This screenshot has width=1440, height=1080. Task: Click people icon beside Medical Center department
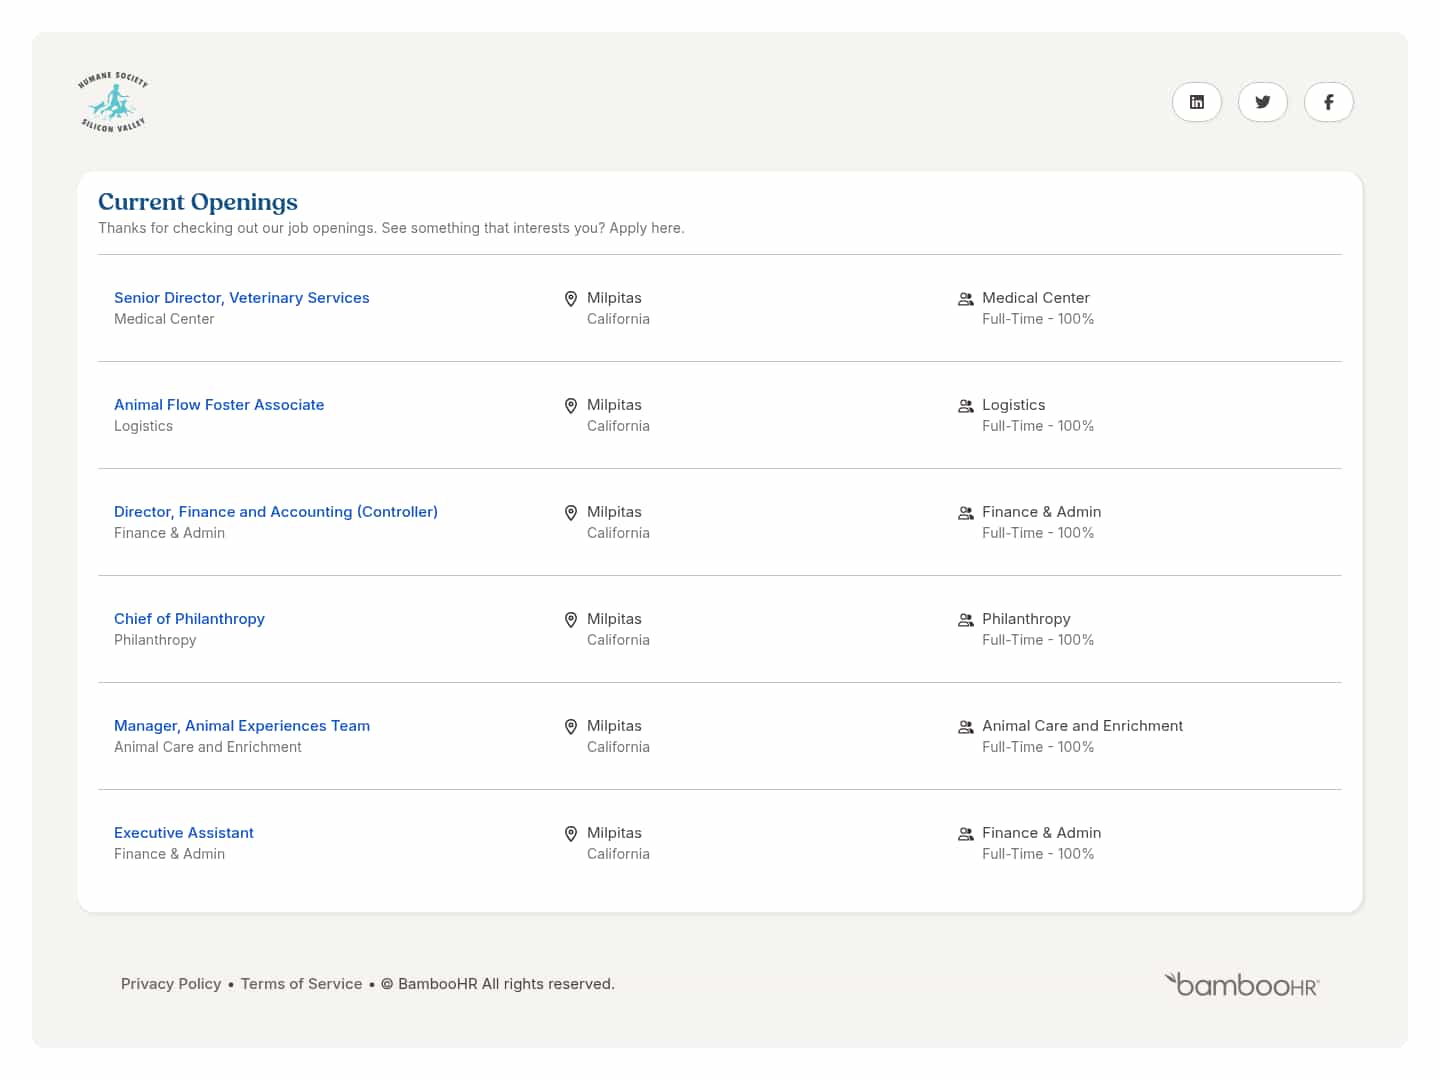click(966, 299)
